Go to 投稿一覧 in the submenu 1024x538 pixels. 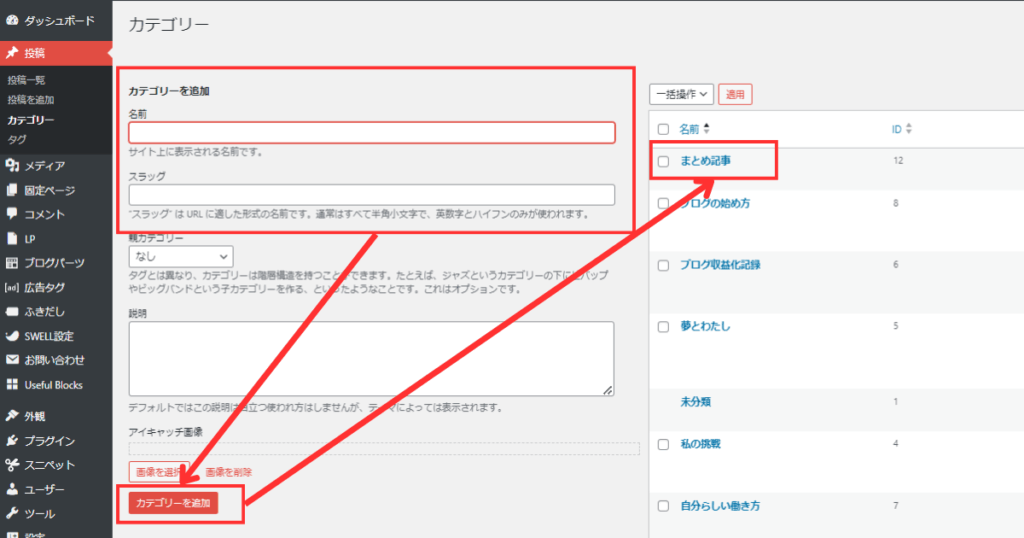tap(26, 80)
